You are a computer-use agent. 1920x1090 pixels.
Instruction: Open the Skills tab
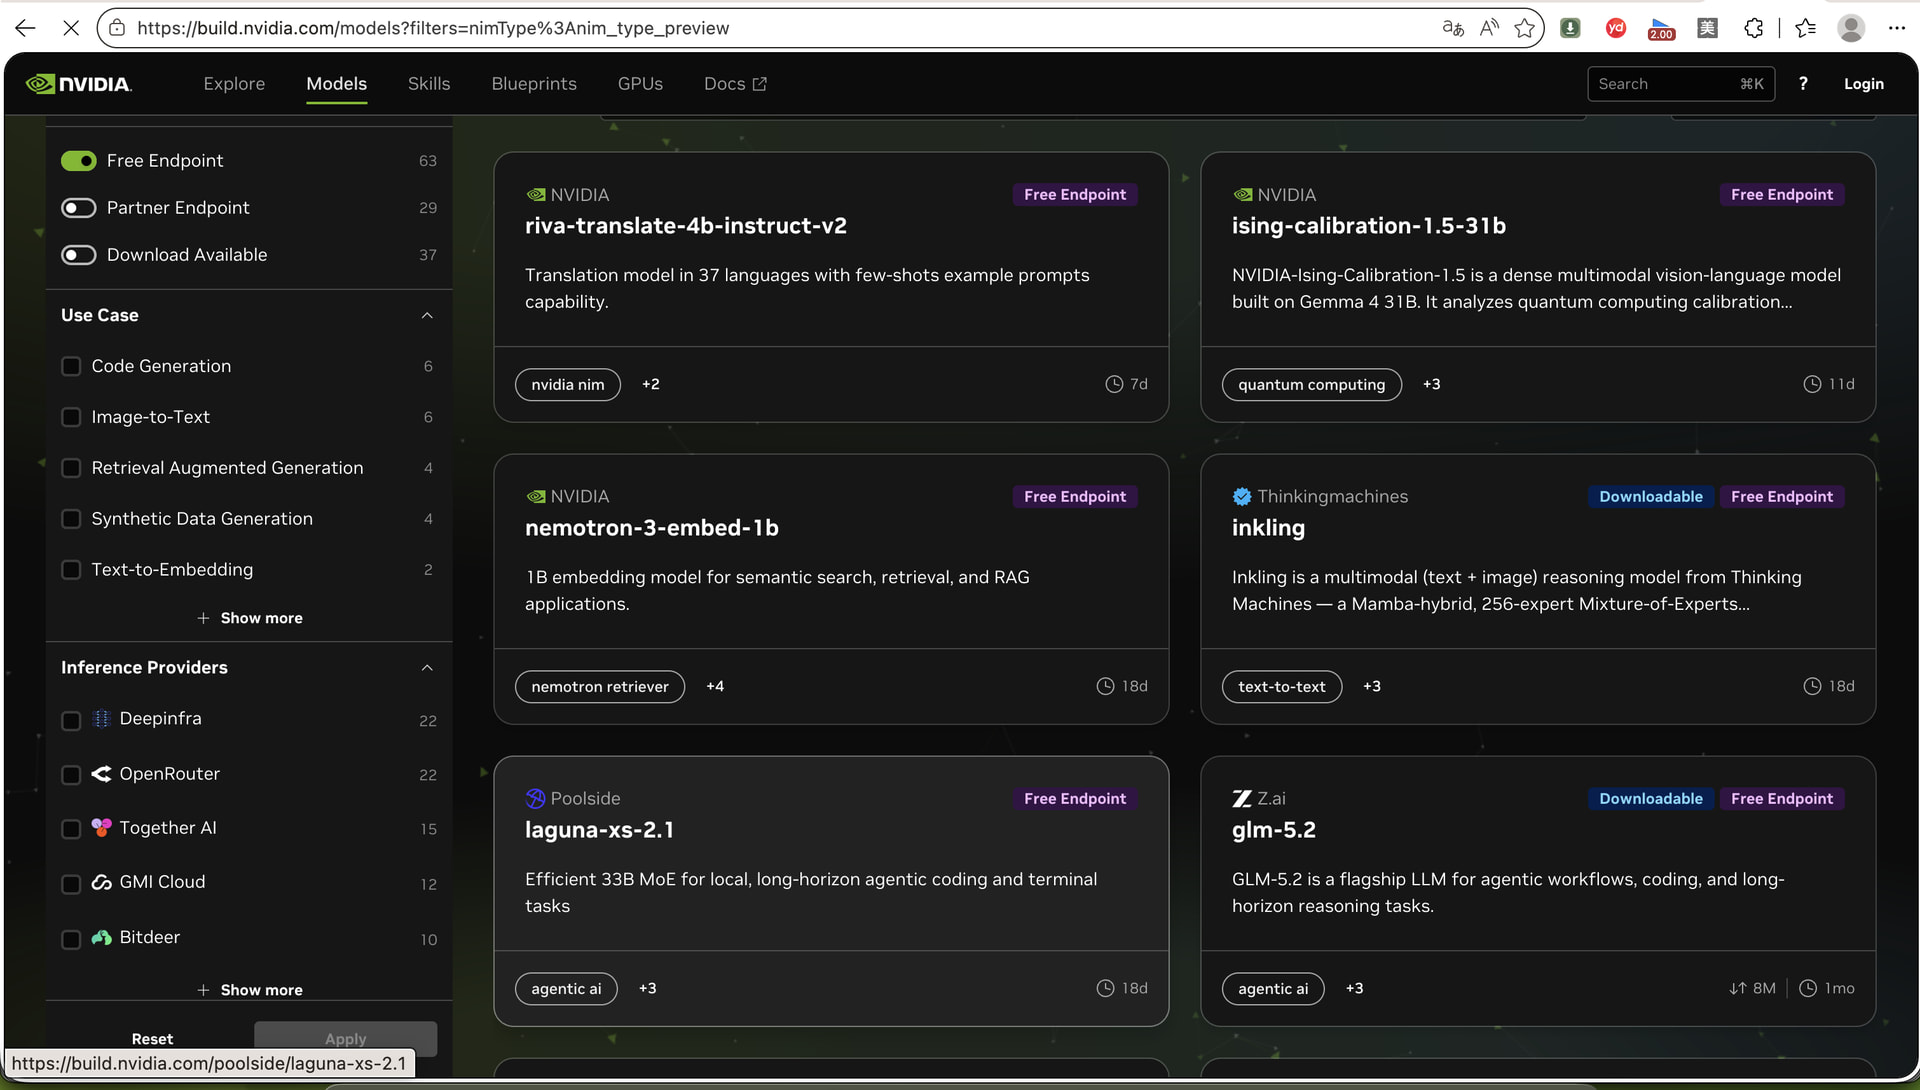click(429, 84)
